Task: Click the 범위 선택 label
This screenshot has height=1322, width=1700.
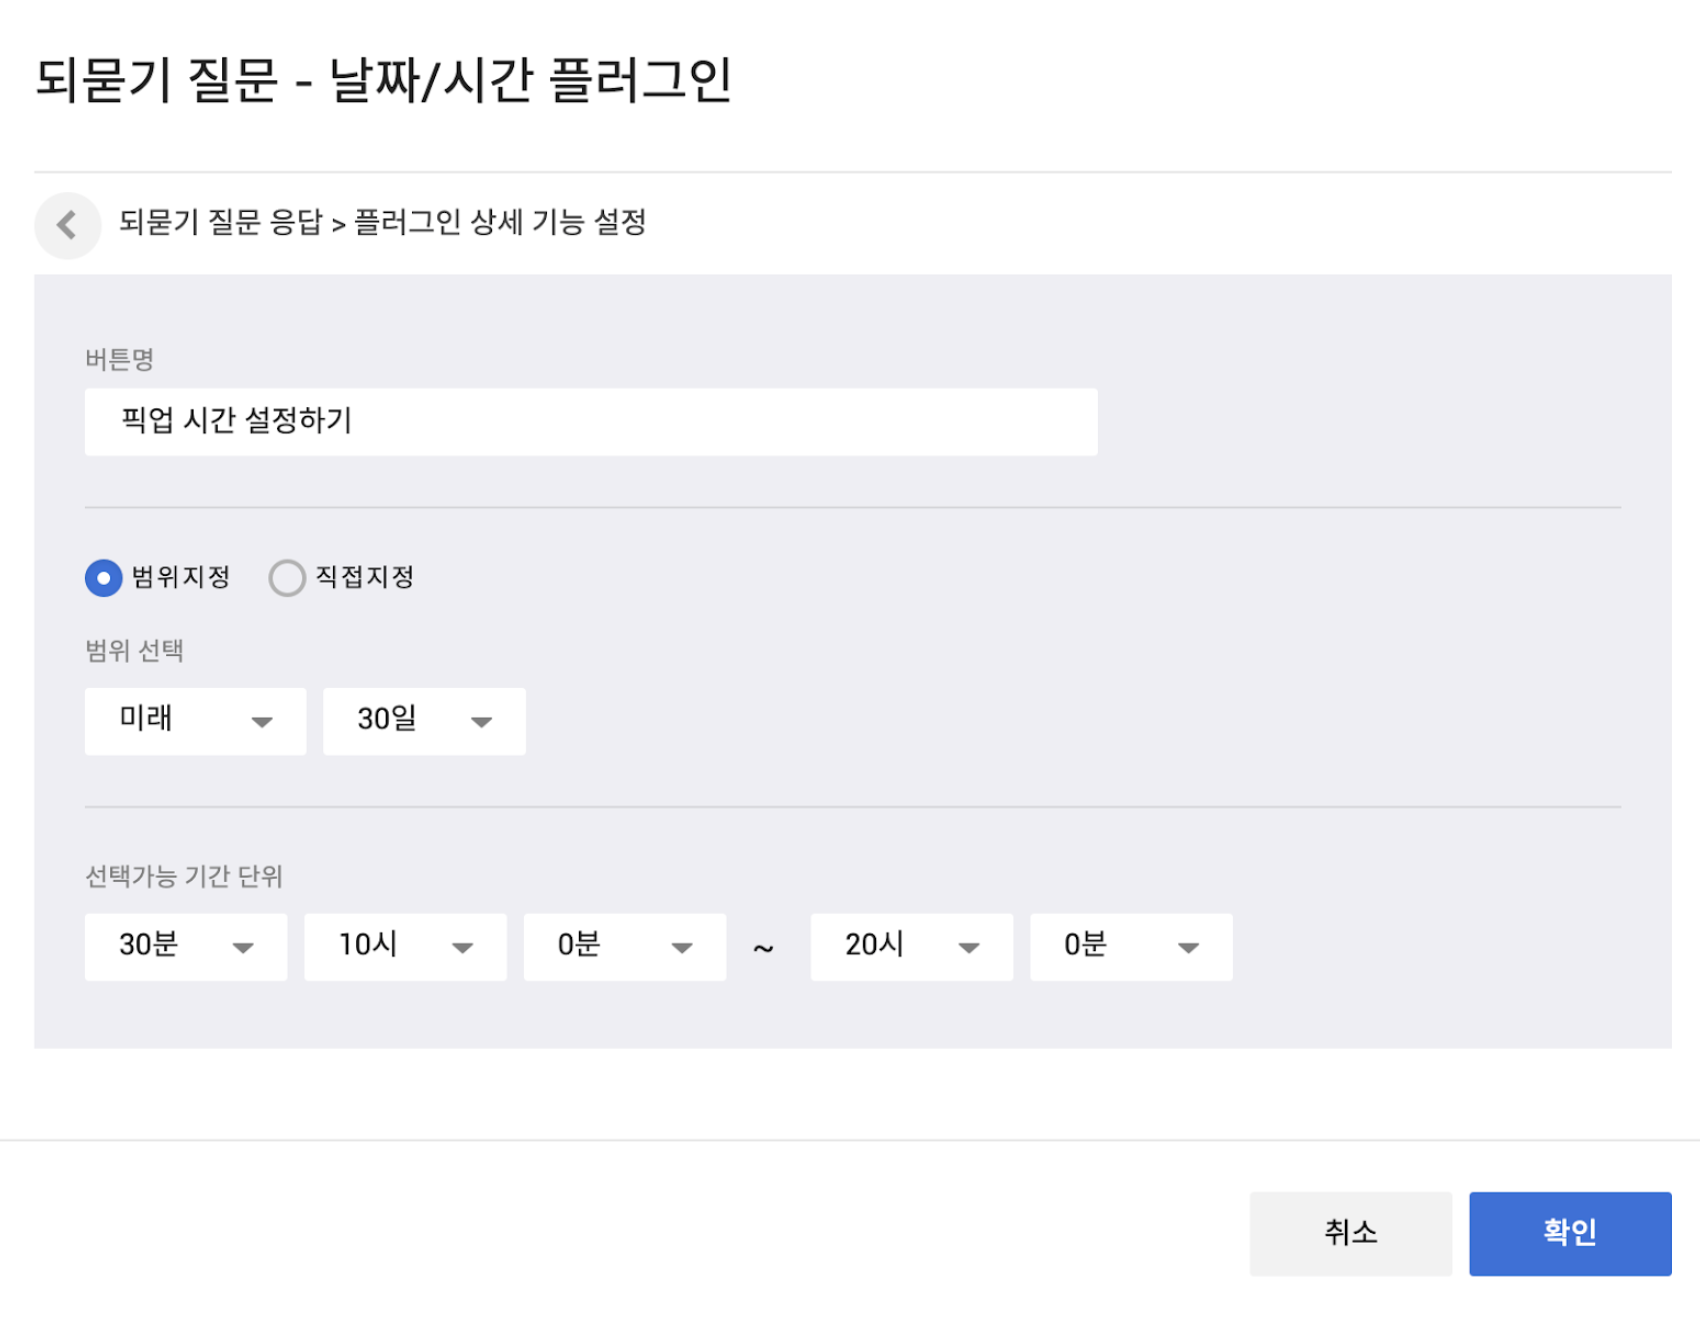Action: 134,651
